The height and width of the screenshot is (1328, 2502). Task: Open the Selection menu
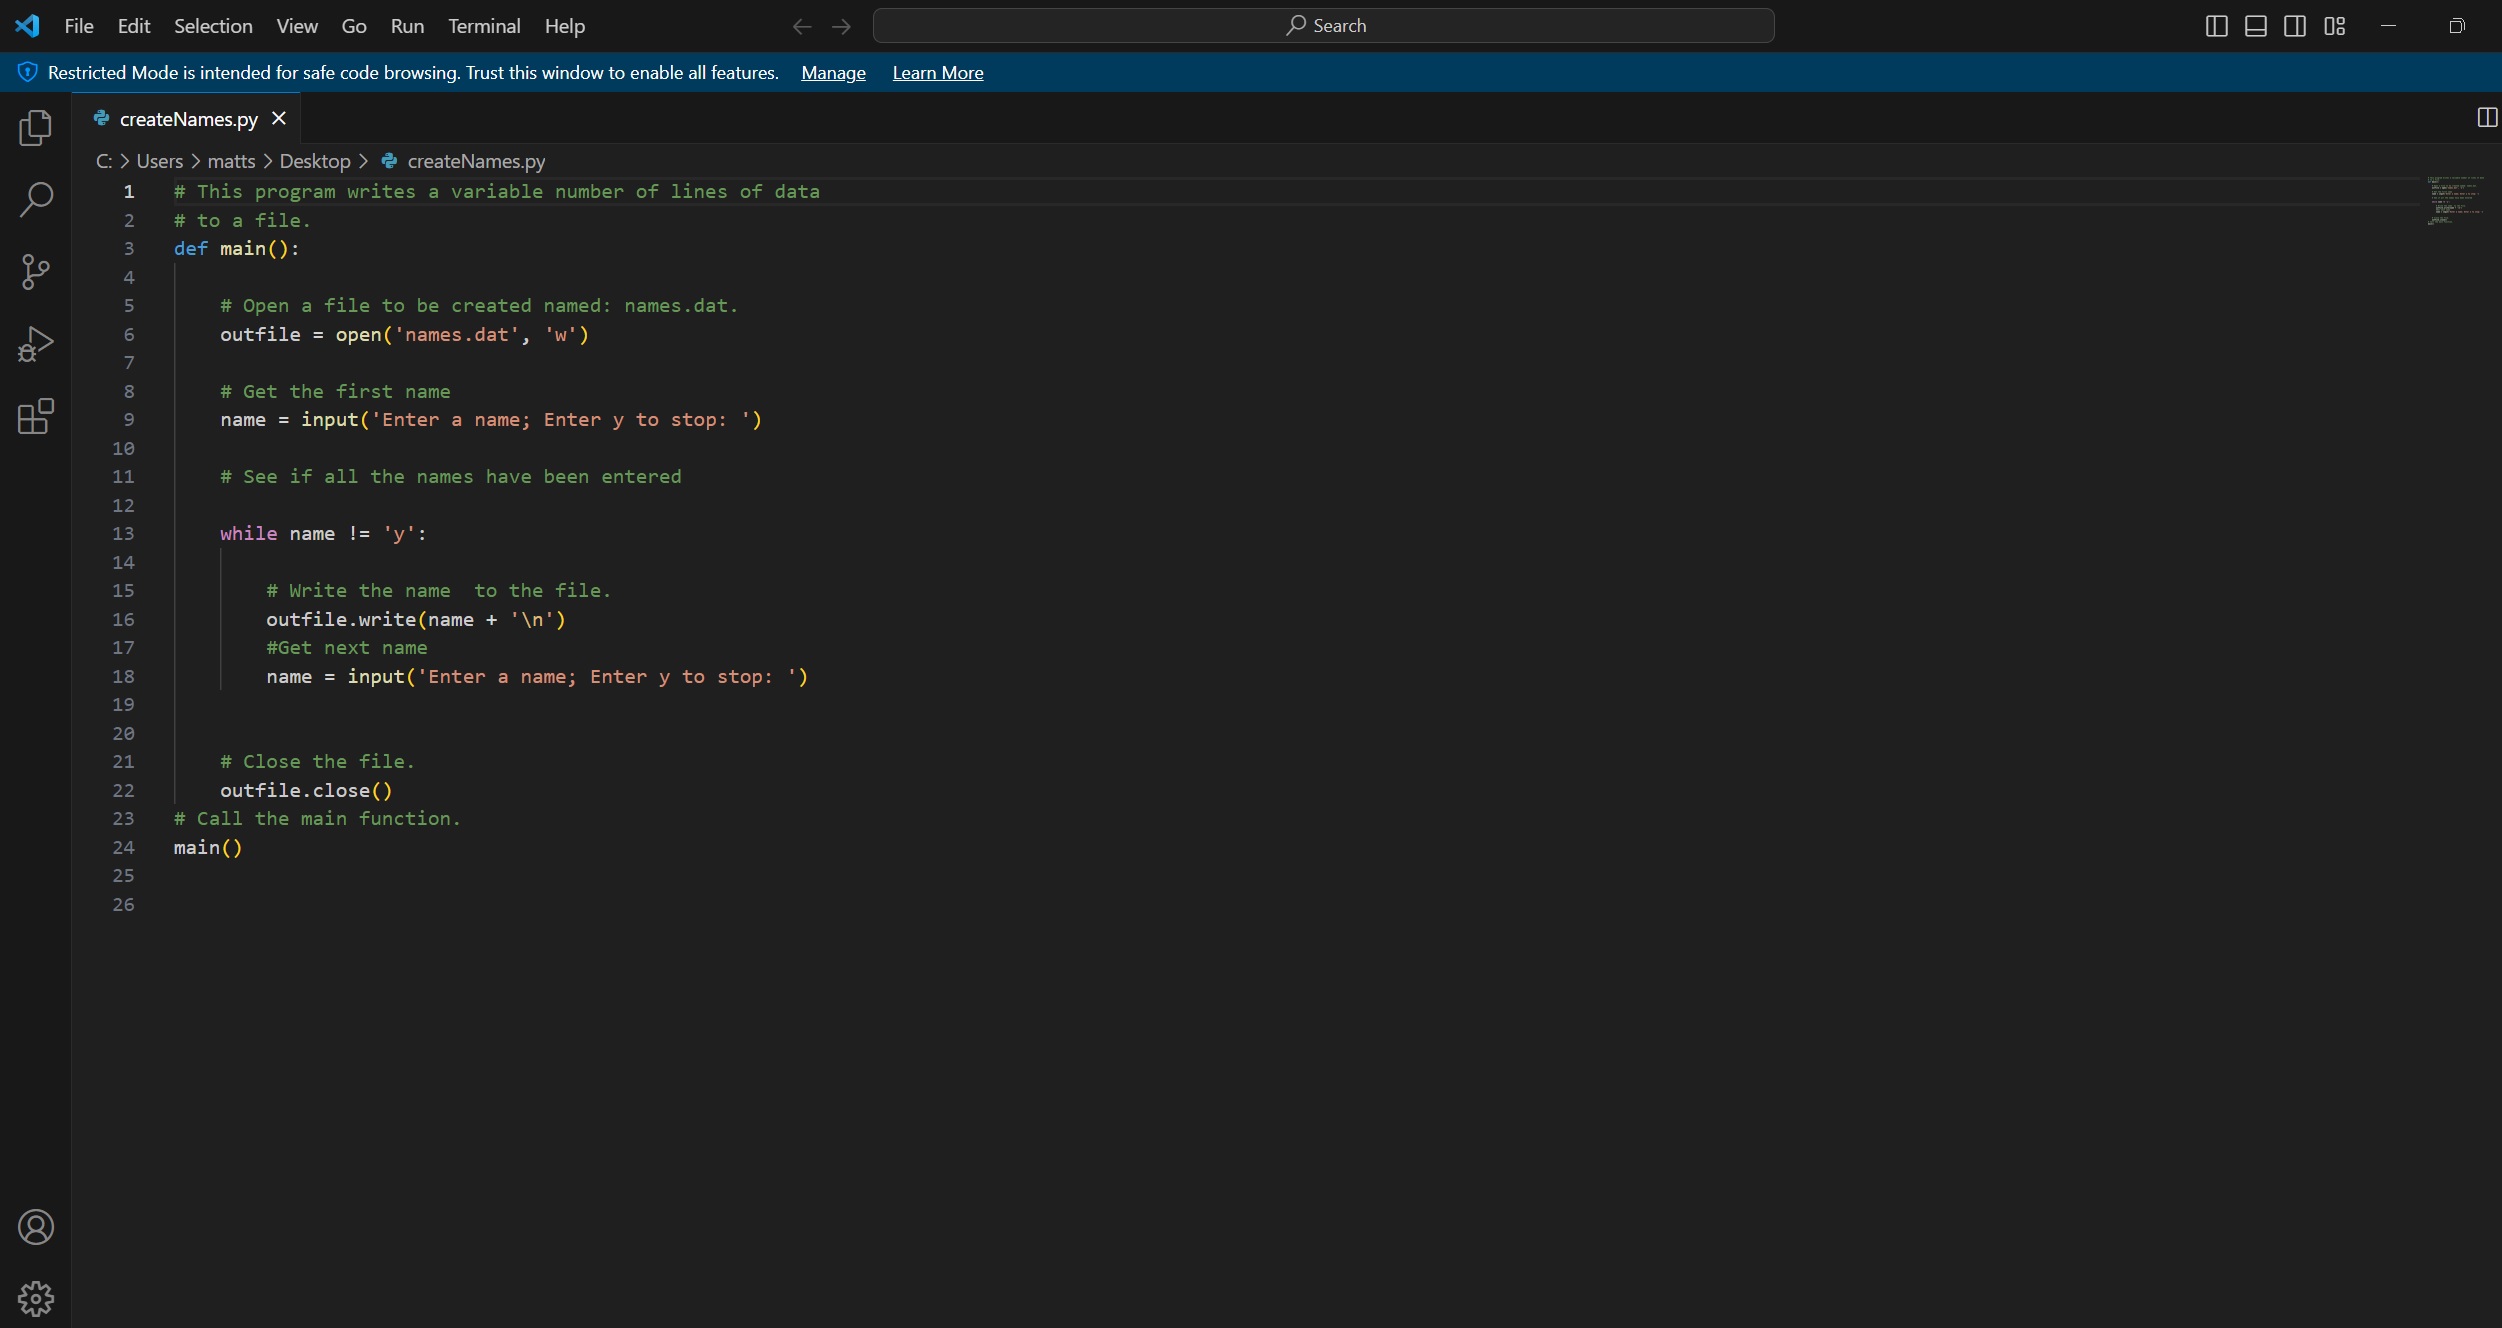pos(213,26)
